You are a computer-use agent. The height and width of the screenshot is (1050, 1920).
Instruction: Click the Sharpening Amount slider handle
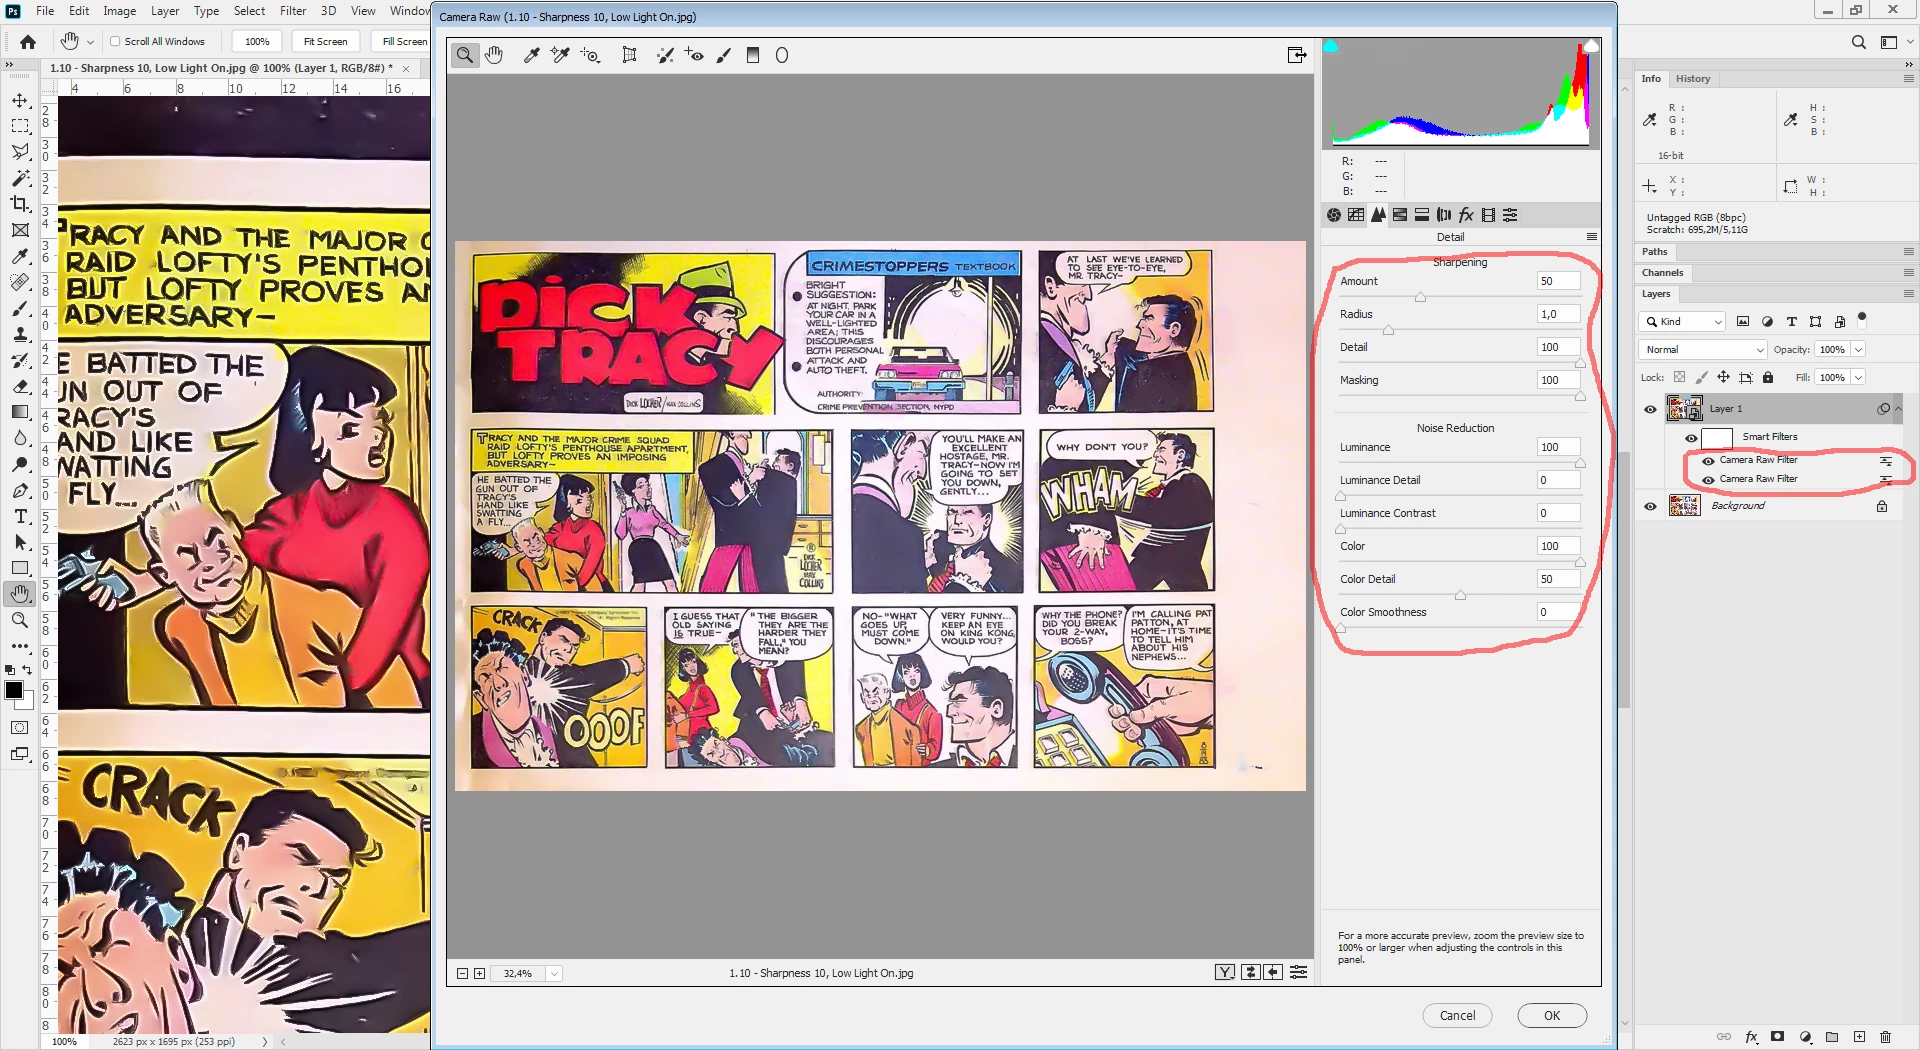(1420, 297)
